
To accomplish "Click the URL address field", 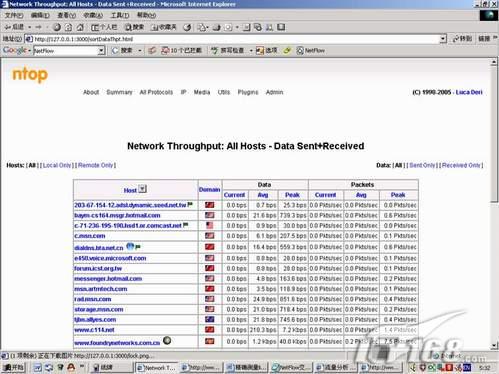I will [x=235, y=39].
